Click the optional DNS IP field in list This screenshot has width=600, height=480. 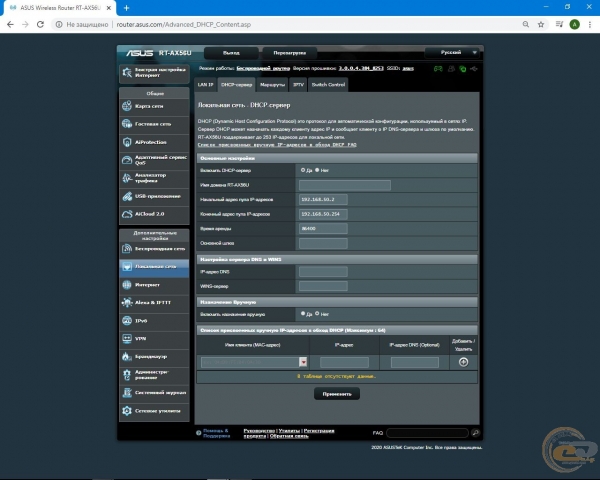(x=415, y=362)
